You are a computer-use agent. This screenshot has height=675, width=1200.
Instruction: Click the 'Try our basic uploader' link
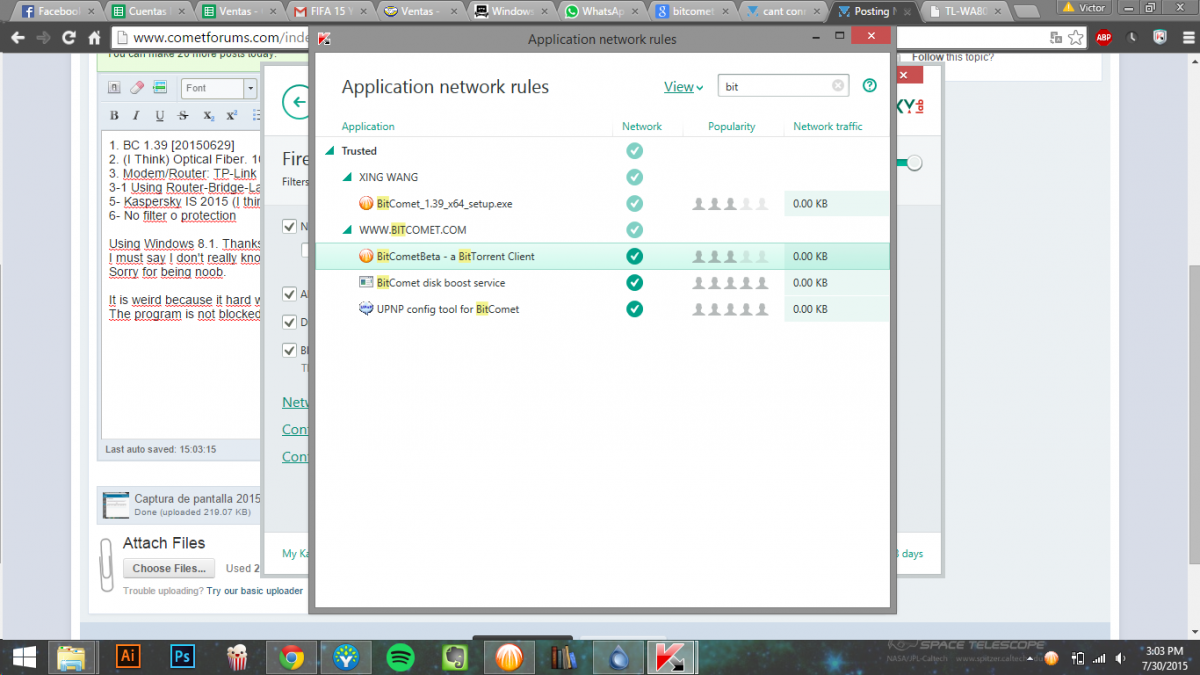[255, 591]
